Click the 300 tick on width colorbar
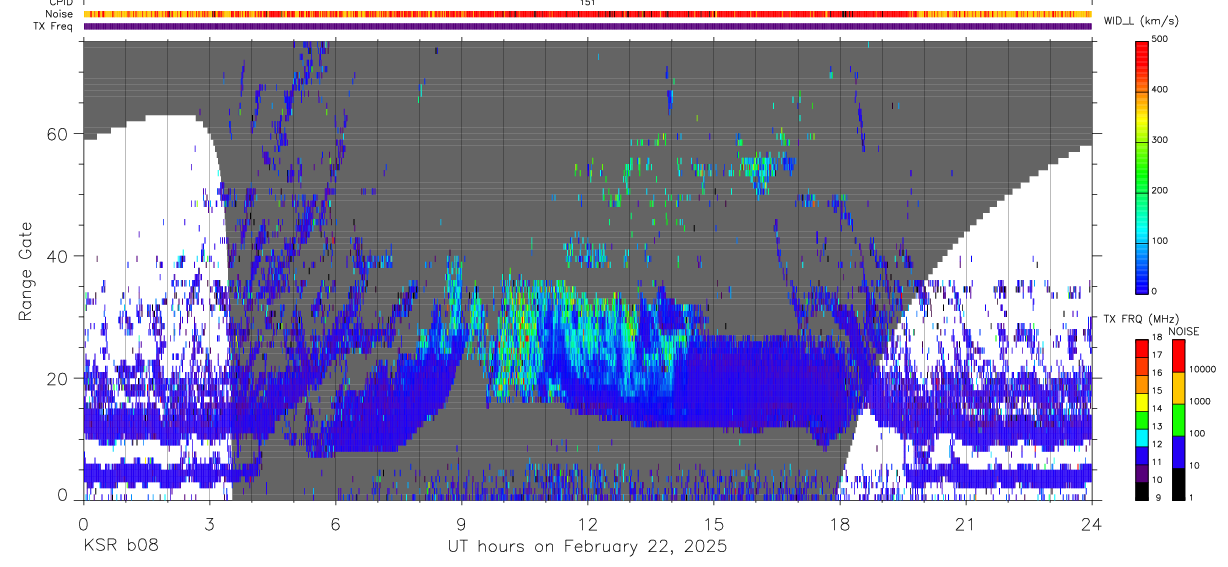1228x567 pixels. [1161, 140]
